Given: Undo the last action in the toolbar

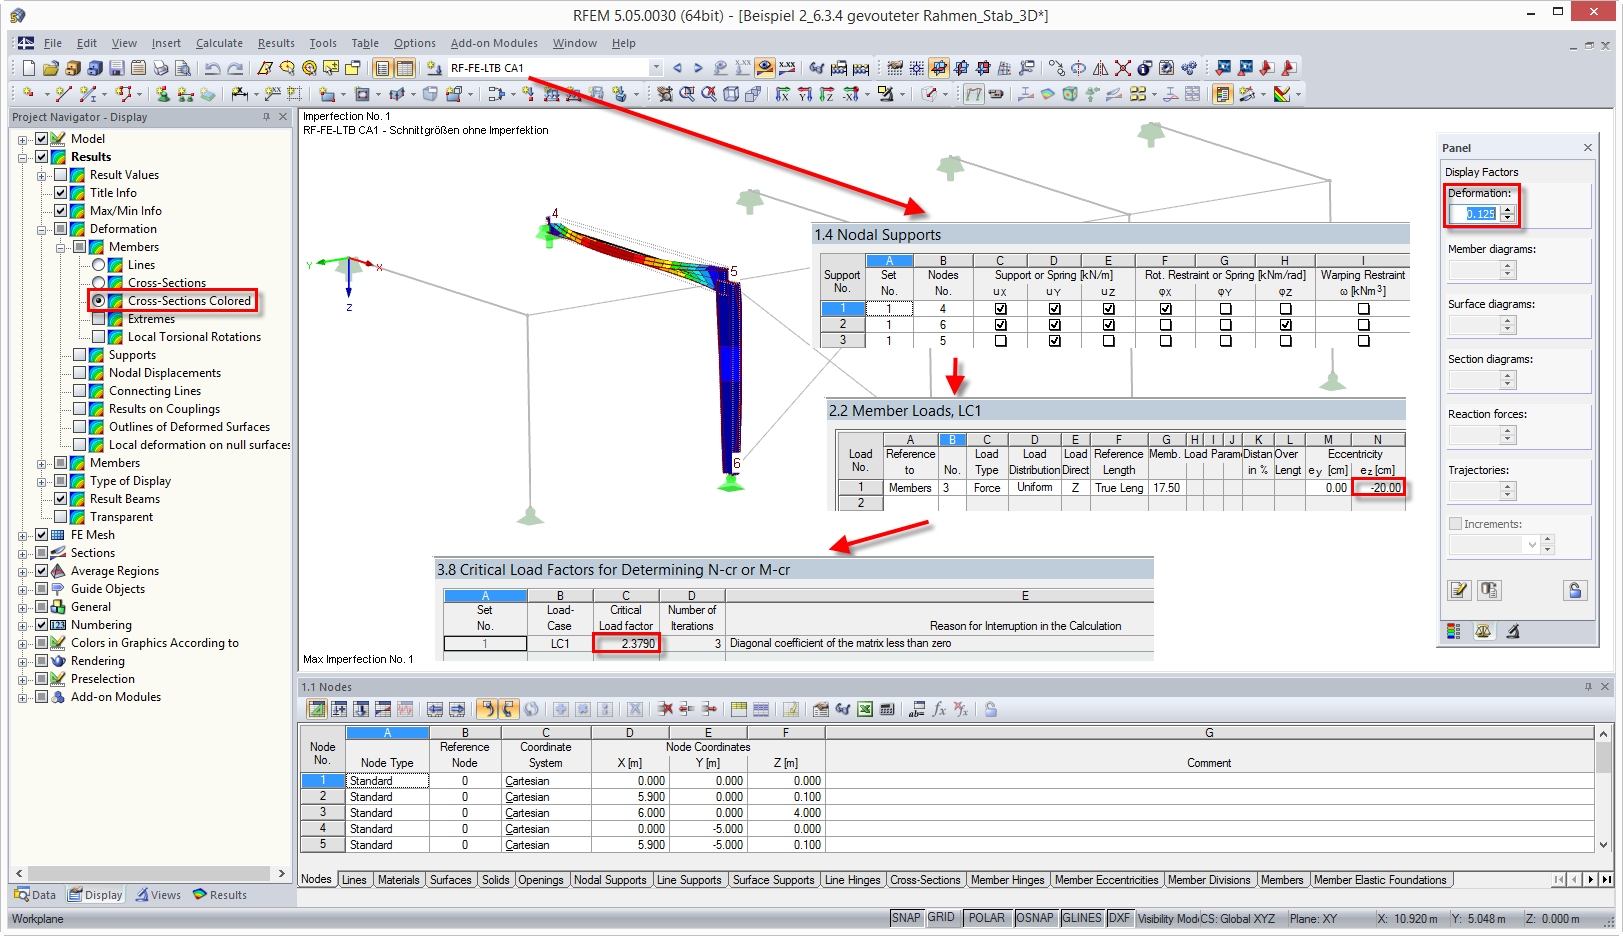Looking at the screenshot, I should pyautogui.click(x=212, y=68).
